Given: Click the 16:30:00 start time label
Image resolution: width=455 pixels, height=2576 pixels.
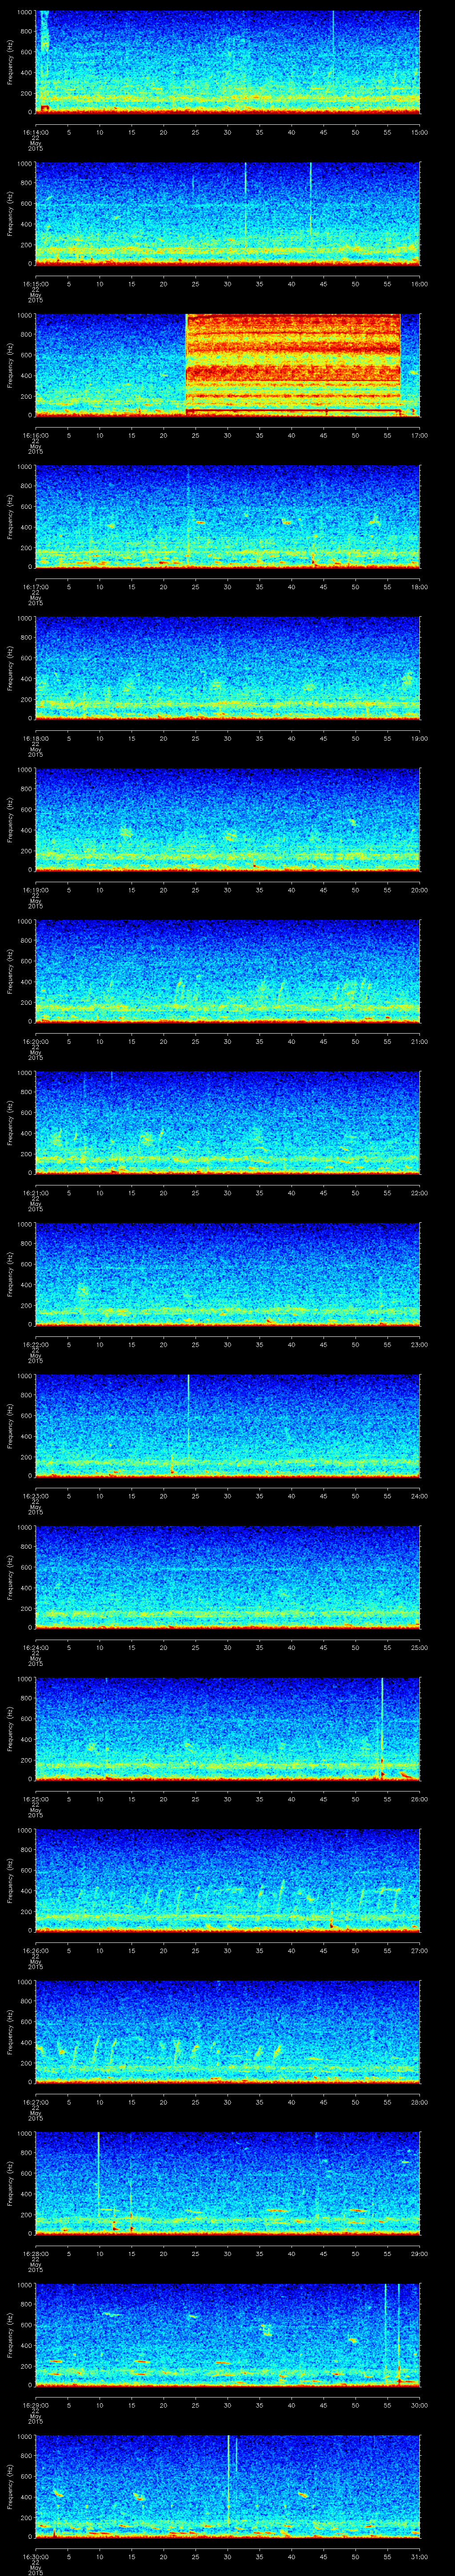Looking at the screenshot, I should point(35,2556).
